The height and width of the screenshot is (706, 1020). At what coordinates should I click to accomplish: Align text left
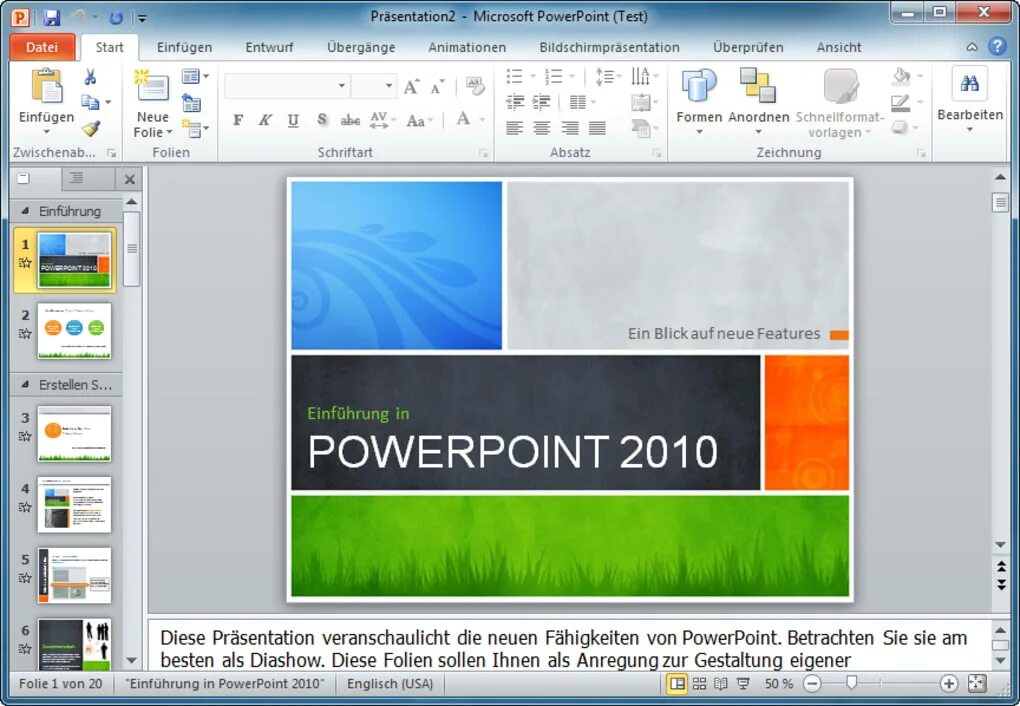[515, 128]
